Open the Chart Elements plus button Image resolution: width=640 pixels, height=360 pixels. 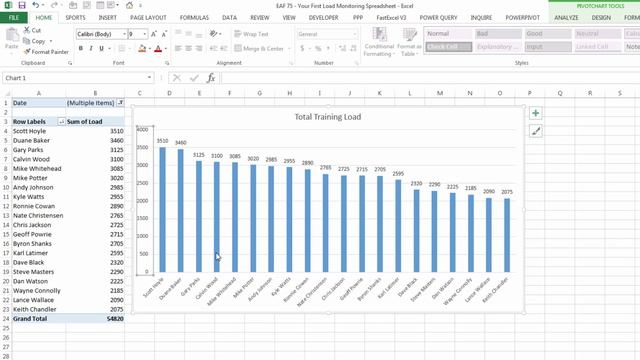[536, 113]
